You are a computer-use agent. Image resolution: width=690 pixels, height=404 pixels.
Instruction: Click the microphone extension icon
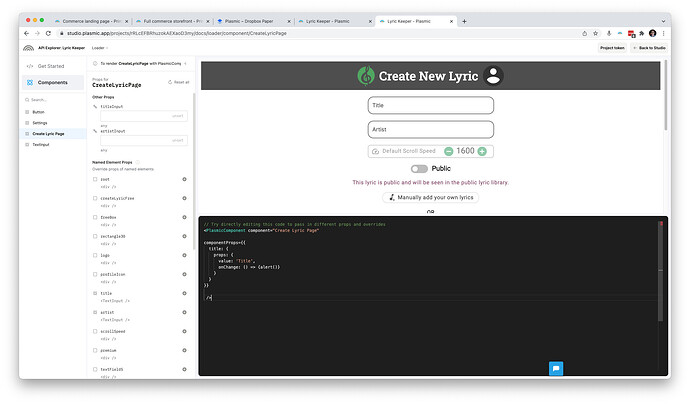point(609,33)
